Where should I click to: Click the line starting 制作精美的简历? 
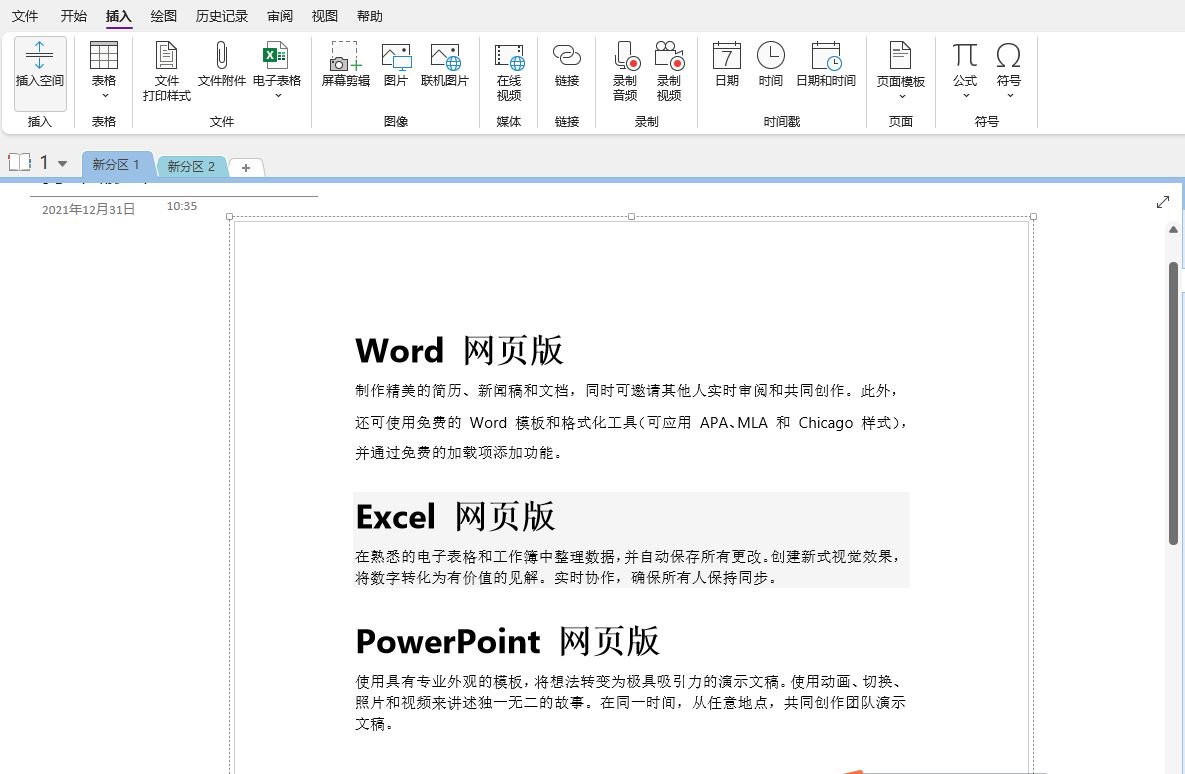[627, 391]
